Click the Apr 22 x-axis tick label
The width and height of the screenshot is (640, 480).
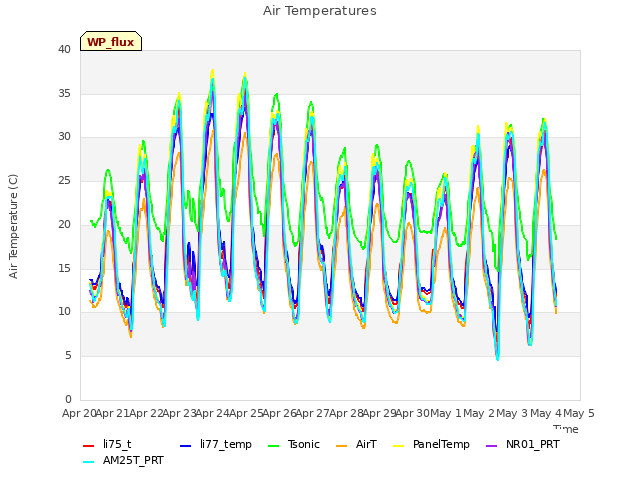pos(146,413)
